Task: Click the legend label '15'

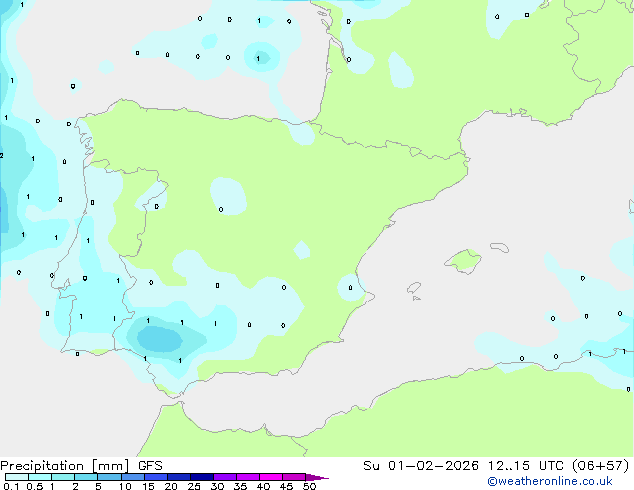Action: (x=148, y=486)
